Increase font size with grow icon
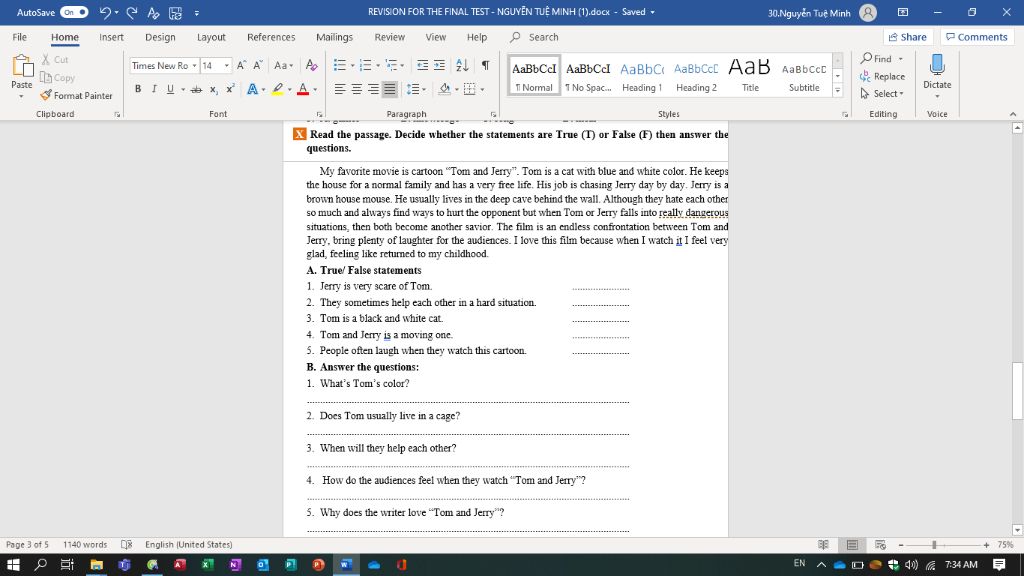 tap(242, 65)
